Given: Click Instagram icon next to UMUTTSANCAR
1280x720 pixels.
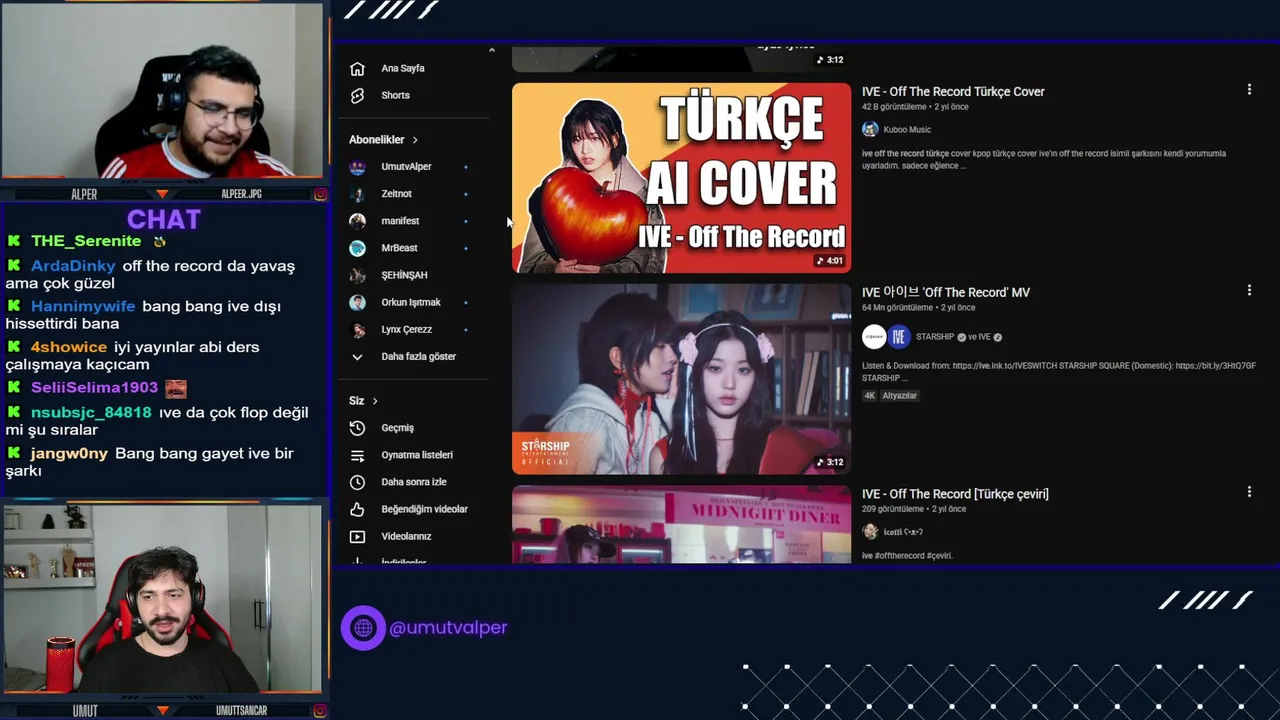Looking at the screenshot, I should [320, 711].
